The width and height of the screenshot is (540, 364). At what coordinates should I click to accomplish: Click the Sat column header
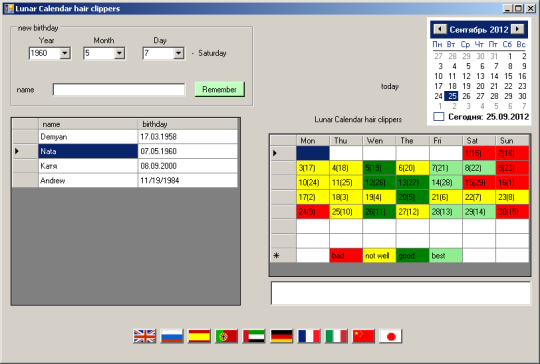click(x=479, y=141)
